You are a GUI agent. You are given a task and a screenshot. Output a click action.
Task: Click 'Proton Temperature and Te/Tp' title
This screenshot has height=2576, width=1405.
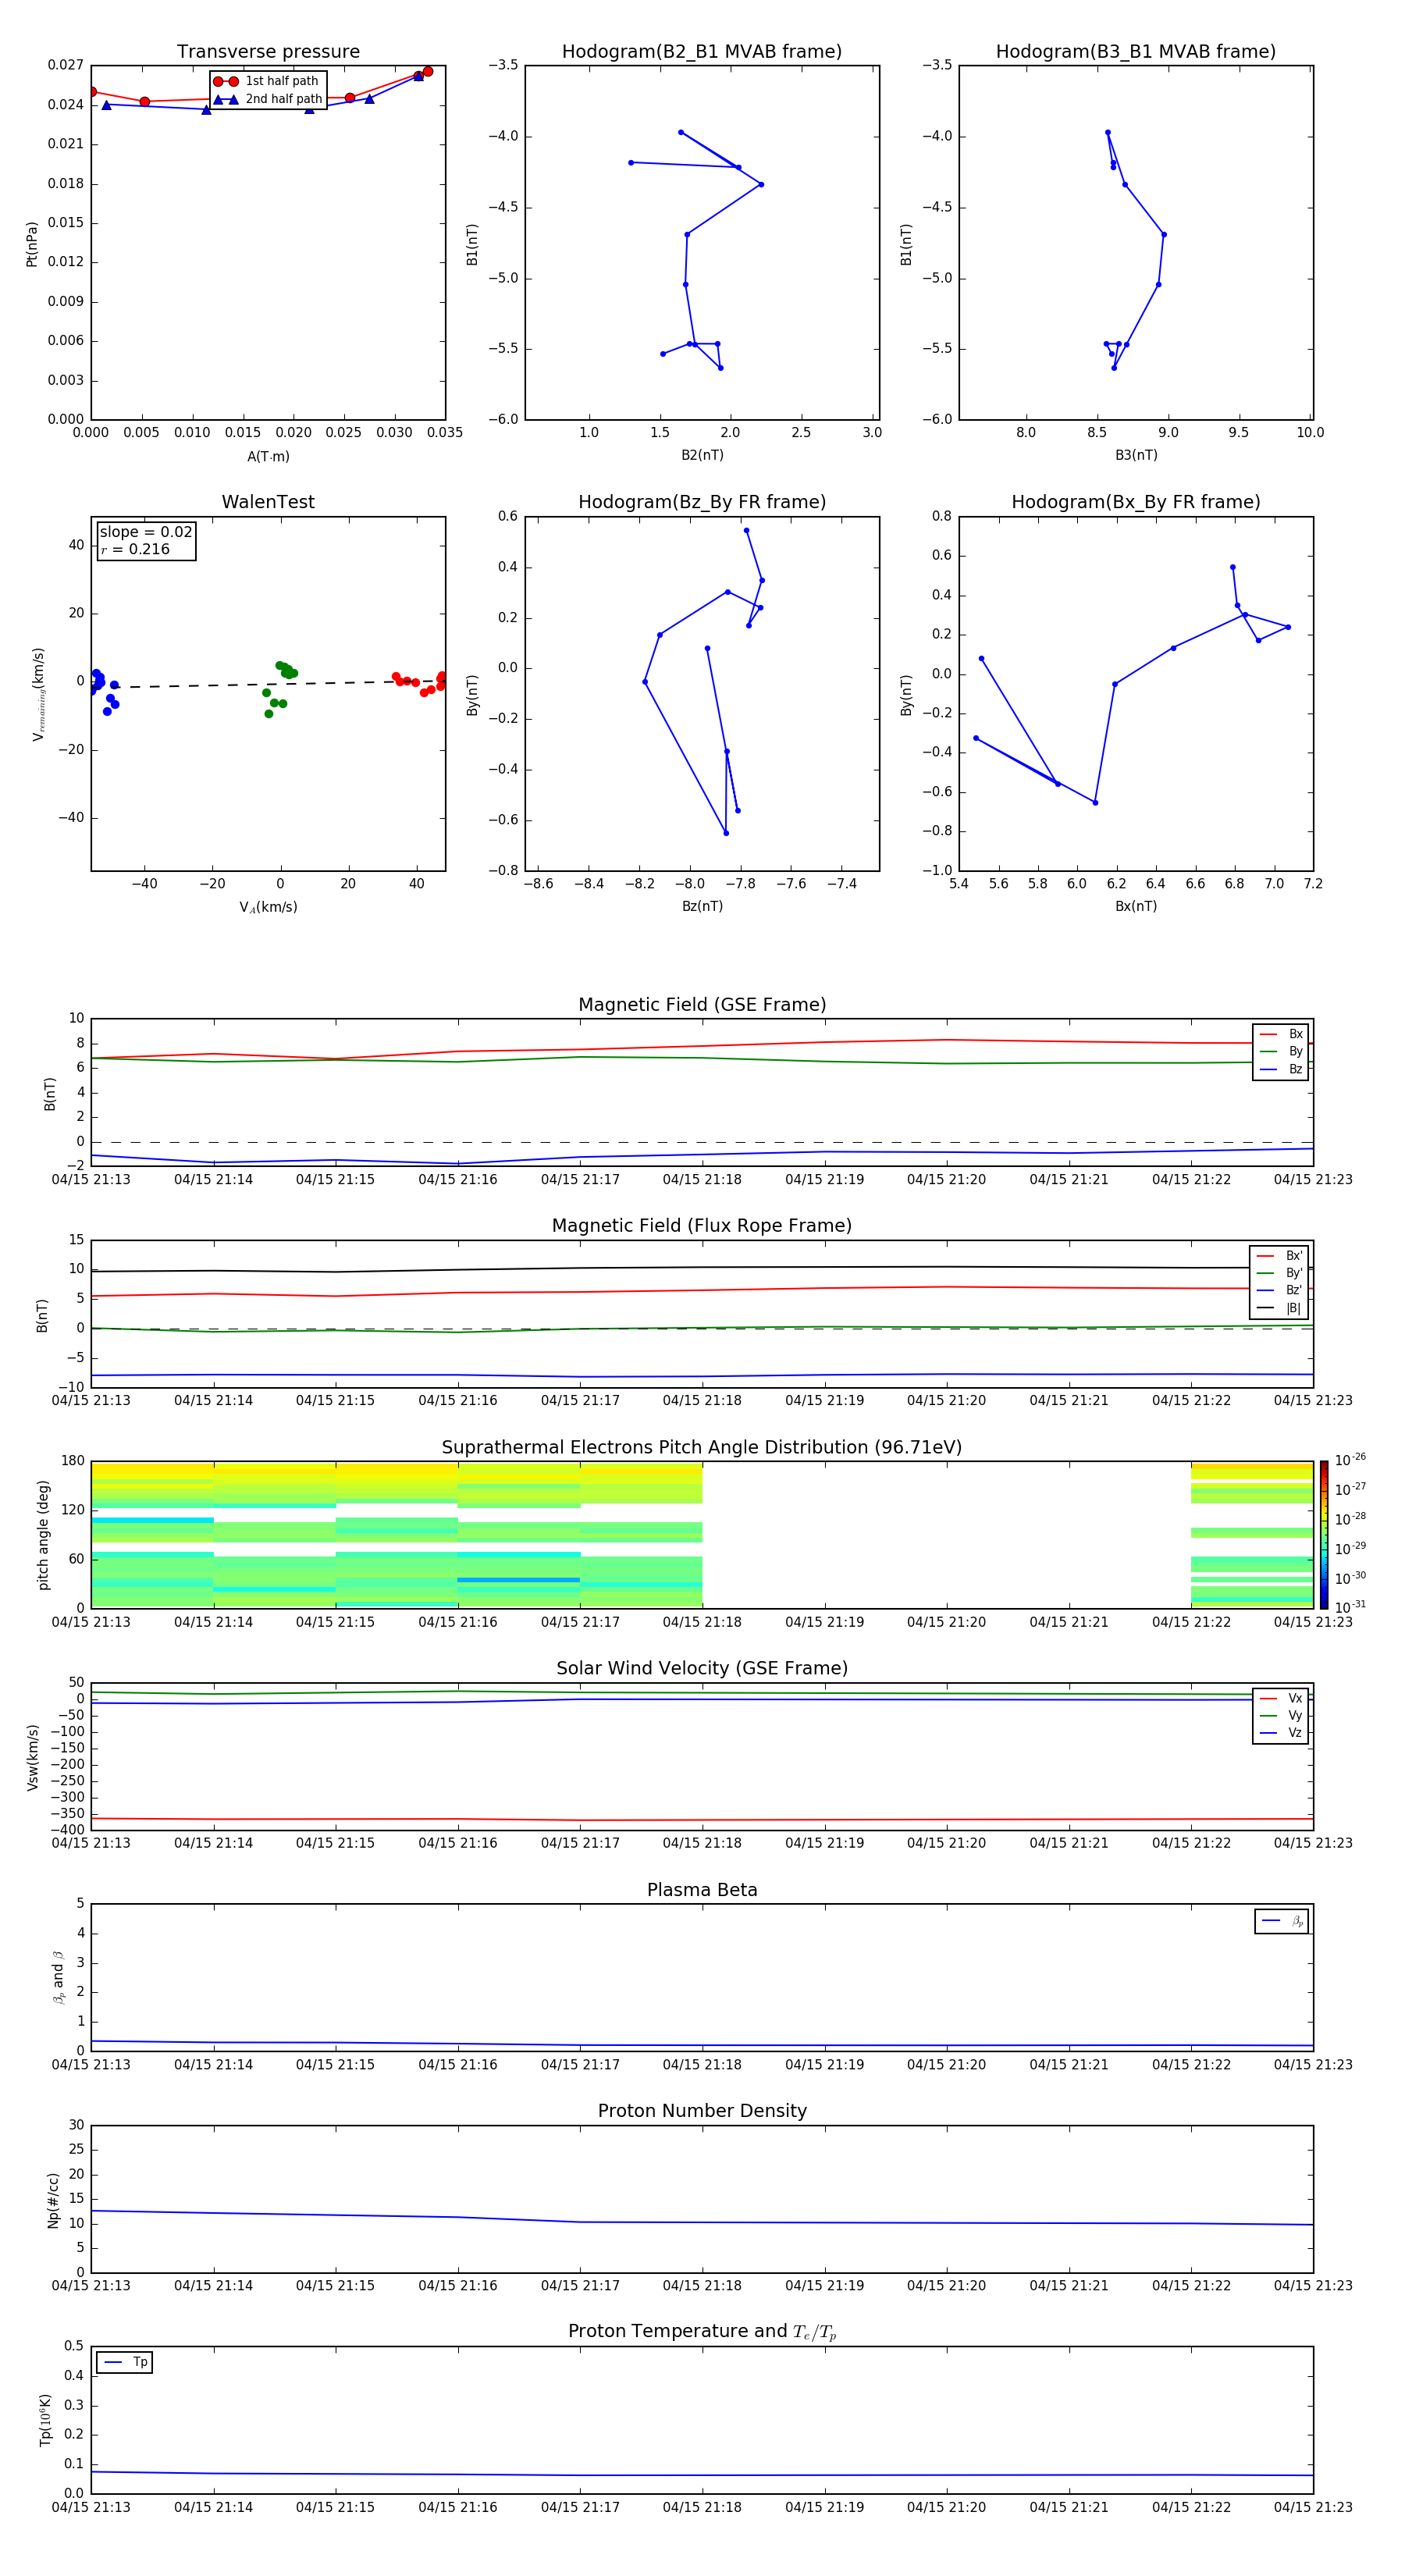pyautogui.click(x=702, y=2331)
